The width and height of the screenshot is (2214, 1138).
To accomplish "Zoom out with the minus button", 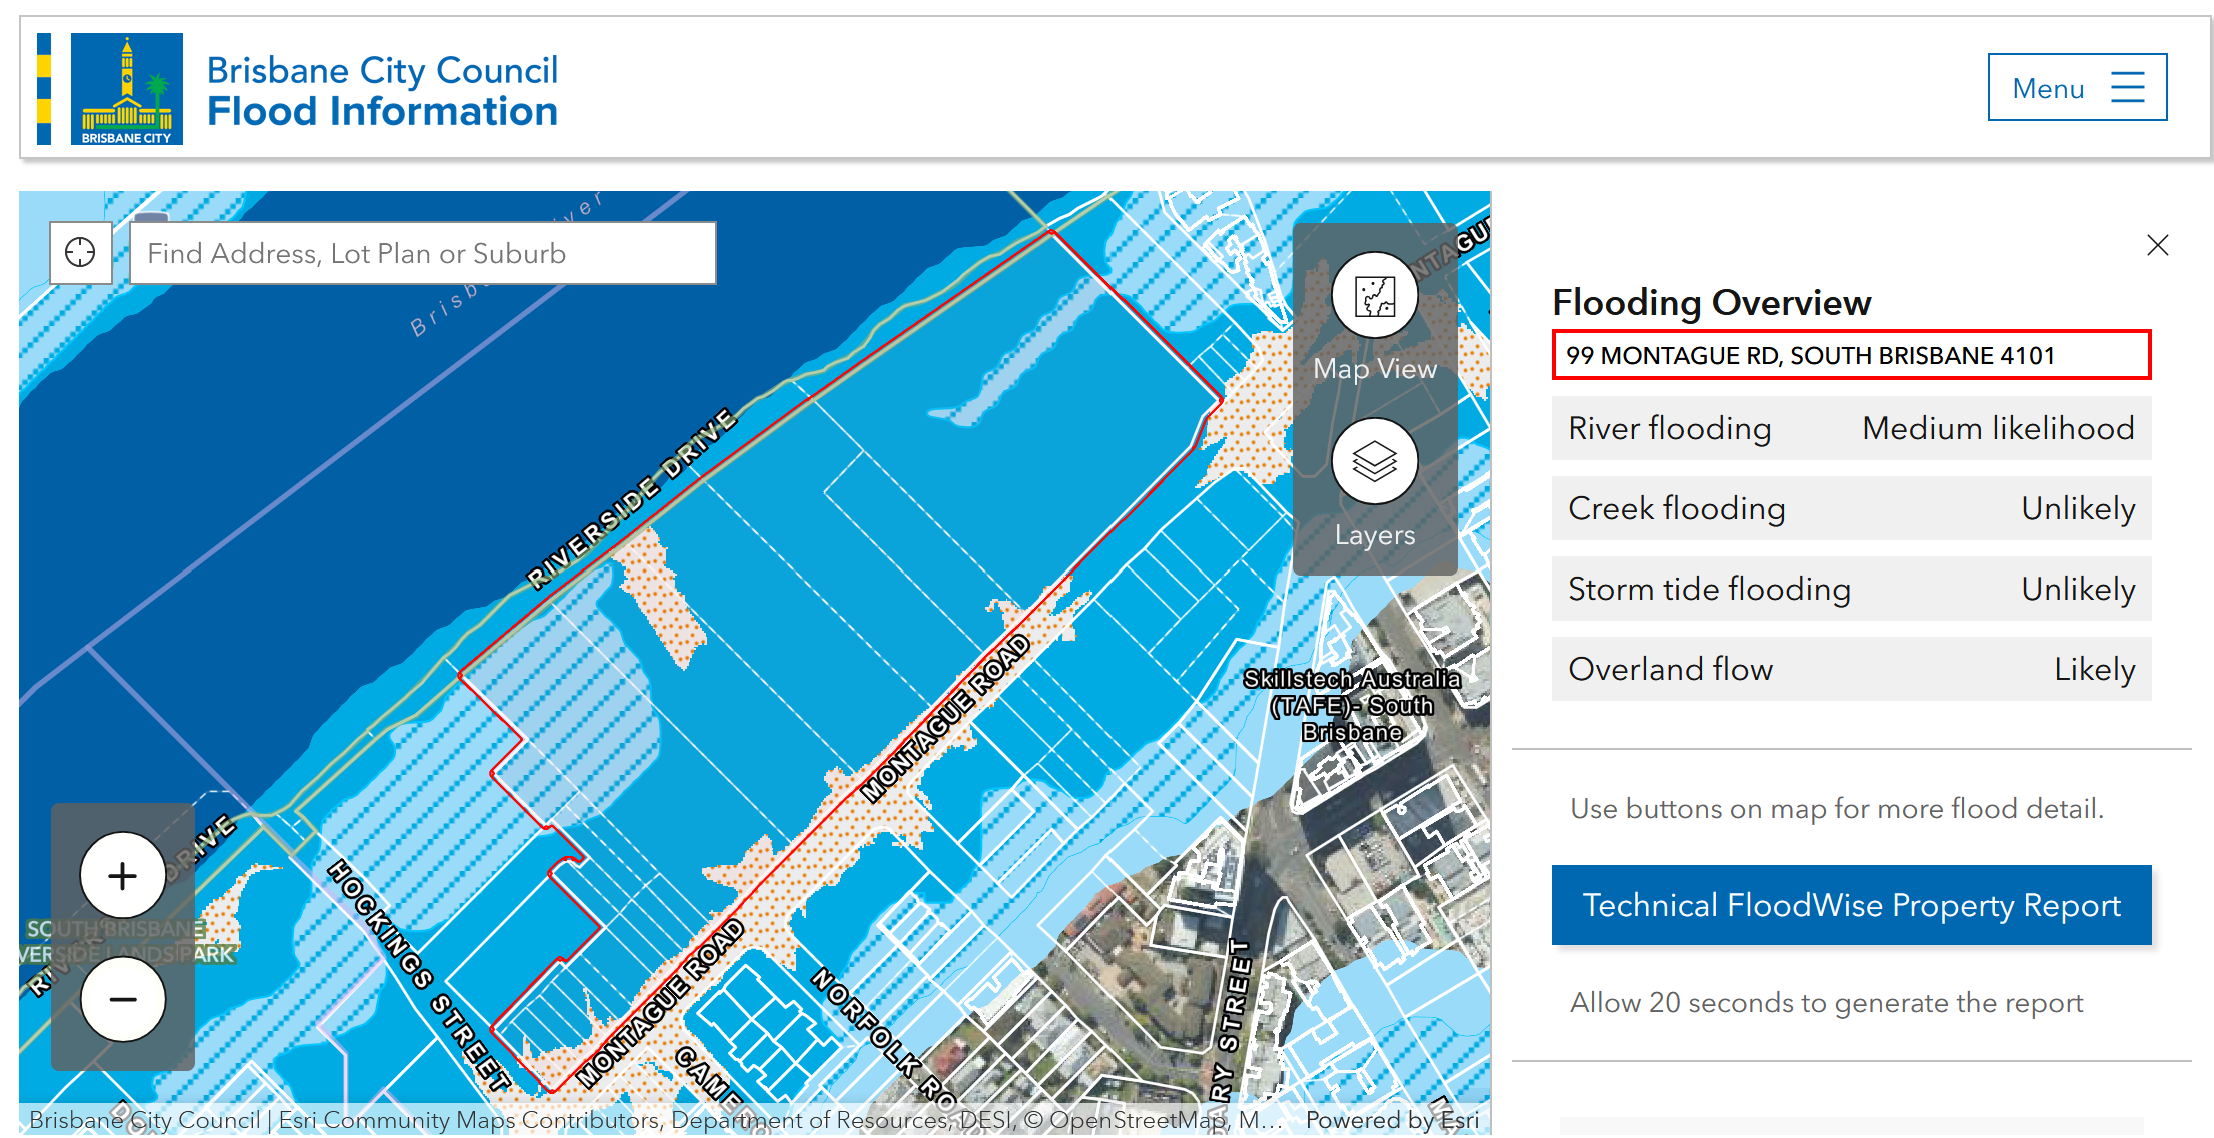I will 123,999.
